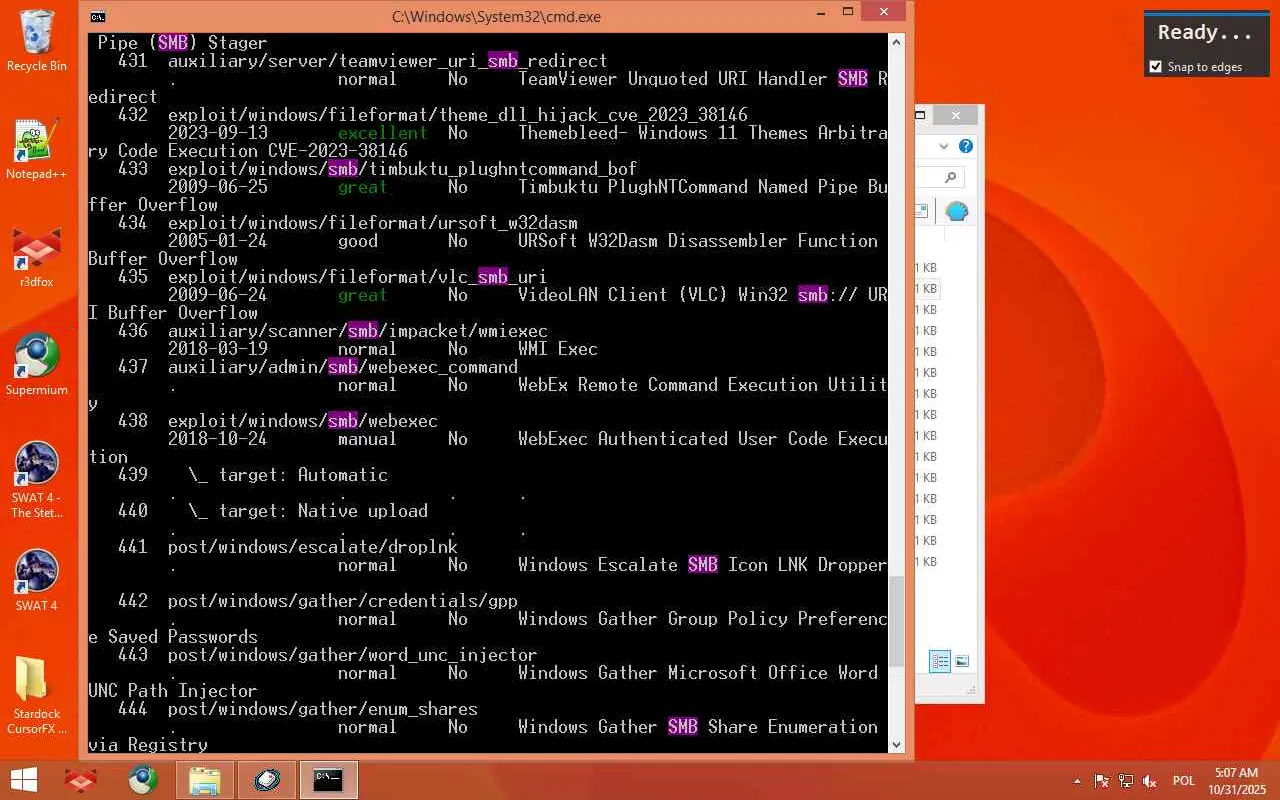Image resolution: width=1280 pixels, height=800 pixels.
Task: Click the blue shell icon in Explorer toolbar
Action: click(x=957, y=211)
